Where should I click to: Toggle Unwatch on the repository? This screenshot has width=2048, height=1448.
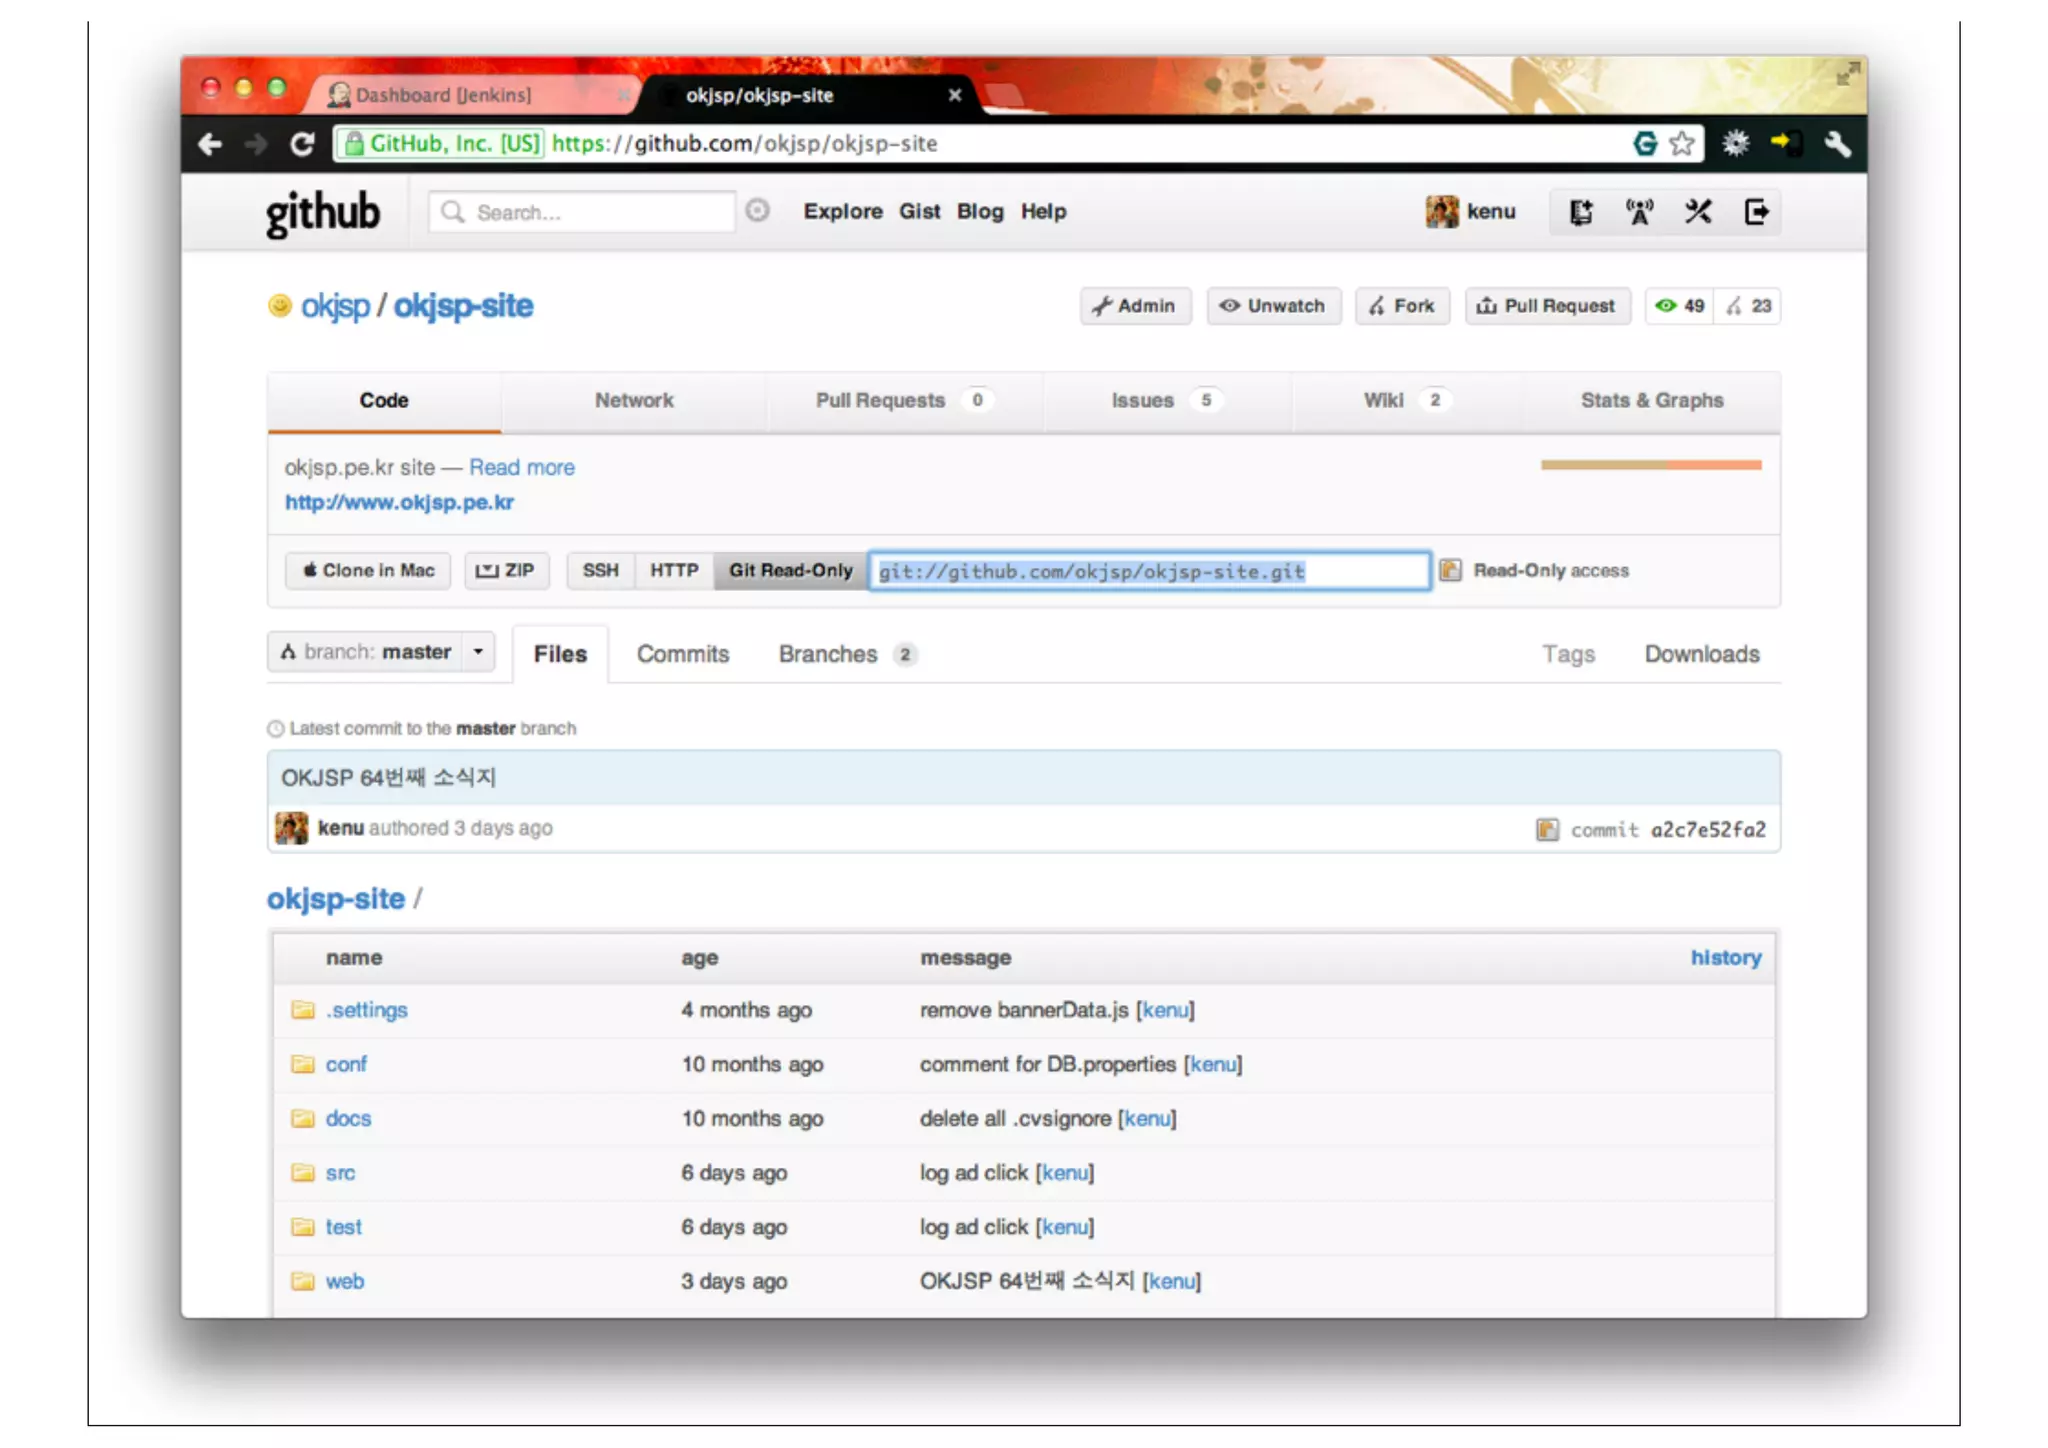pos(1273,306)
